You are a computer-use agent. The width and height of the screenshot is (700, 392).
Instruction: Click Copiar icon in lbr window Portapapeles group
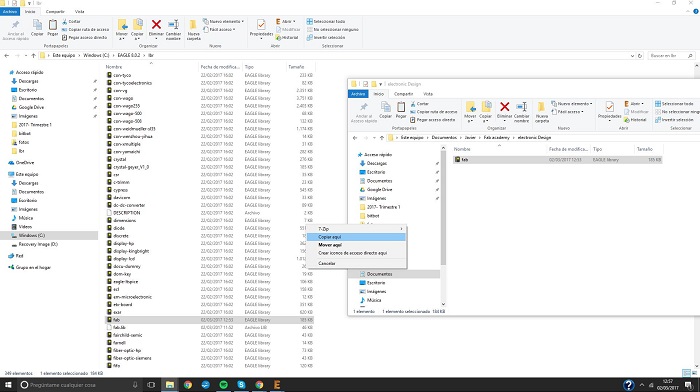click(37, 25)
